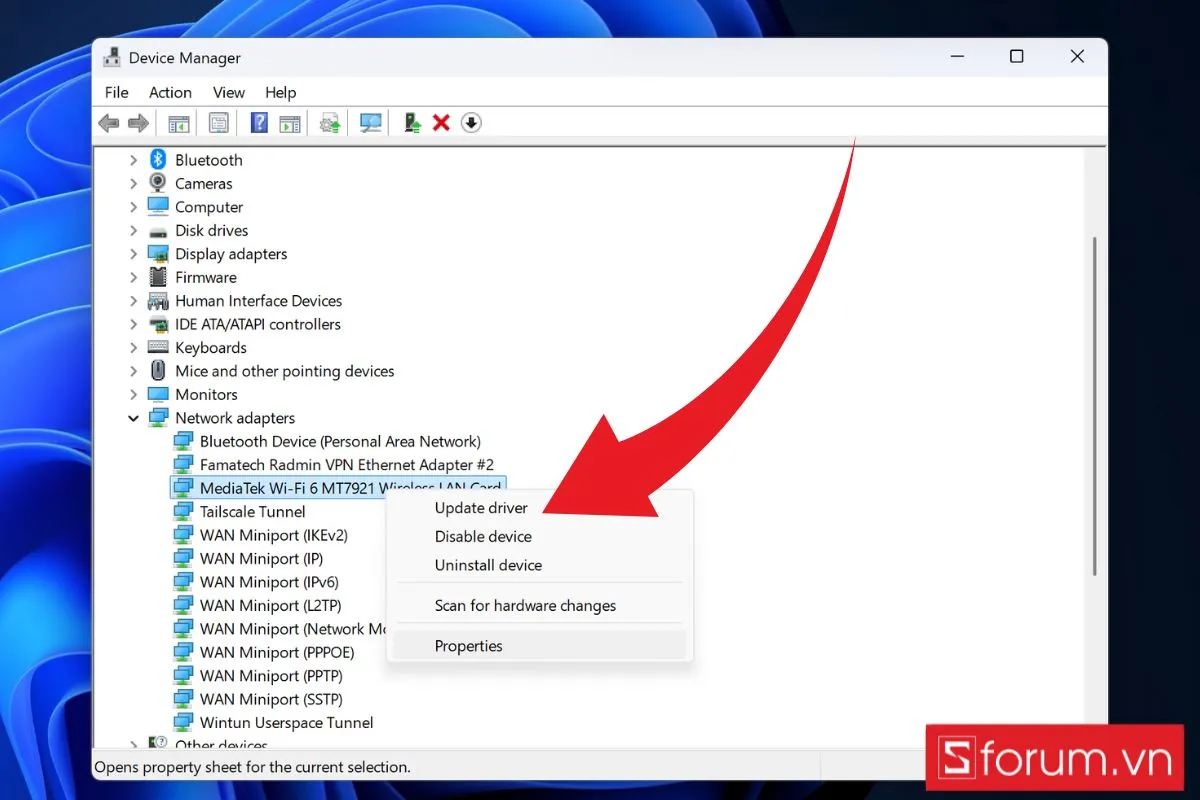Expand the Bluetooth category
Screen dimensions: 1200x800
pyautogui.click(x=134, y=160)
